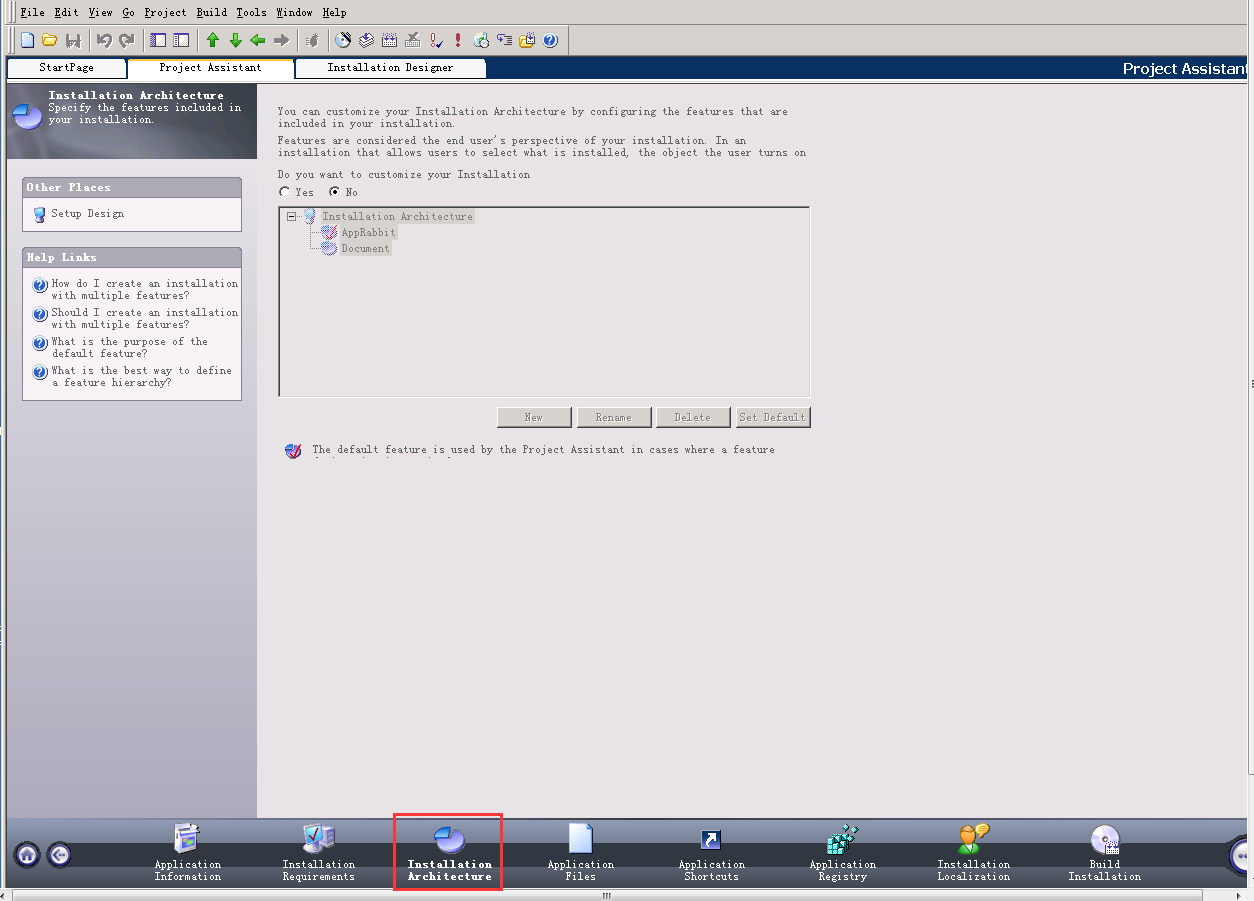Viewport: 1254px width, 901px height.
Task: Open the Build menu
Action: click(211, 12)
